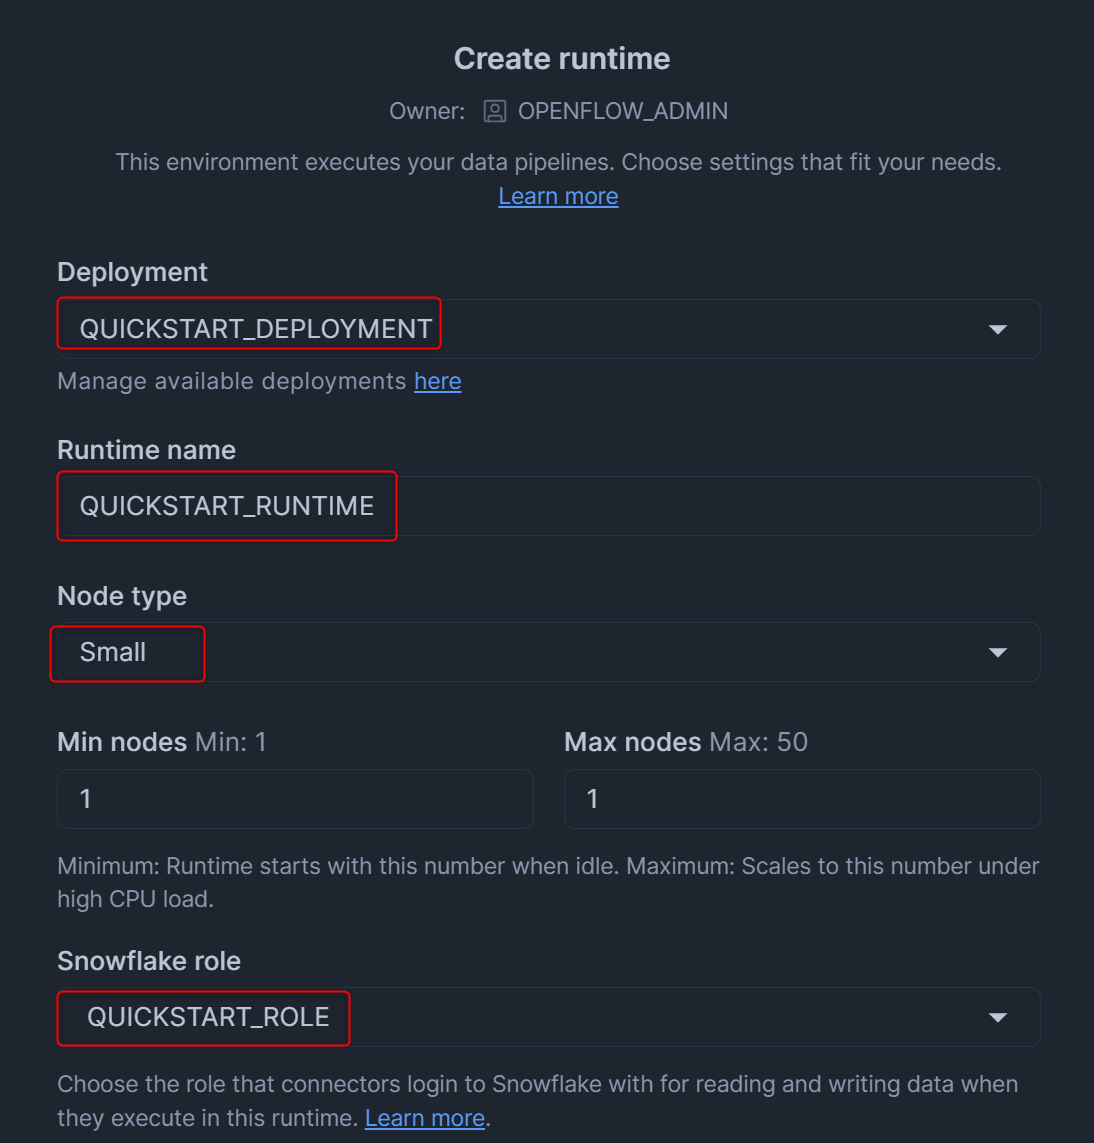Image resolution: width=1094 pixels, height=1143 pixels.
Task: Click the Deployment dropdown caret arrow
Action: 997,329
